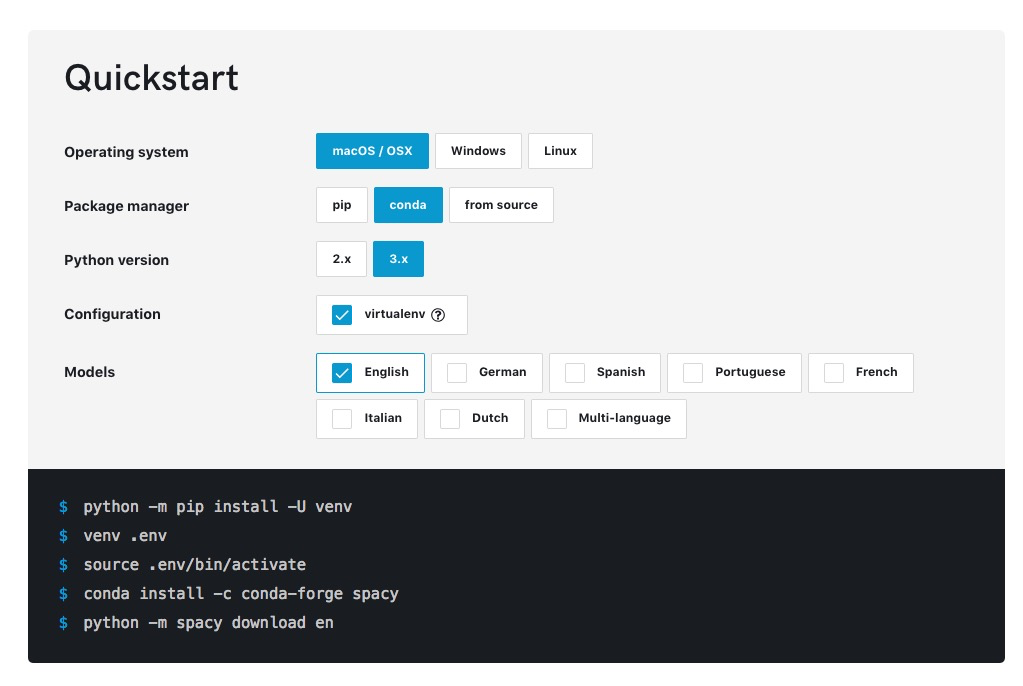Uncheck the virtualenv configuration checkbox
This screenshot has height=686, width=1023.
342,315
